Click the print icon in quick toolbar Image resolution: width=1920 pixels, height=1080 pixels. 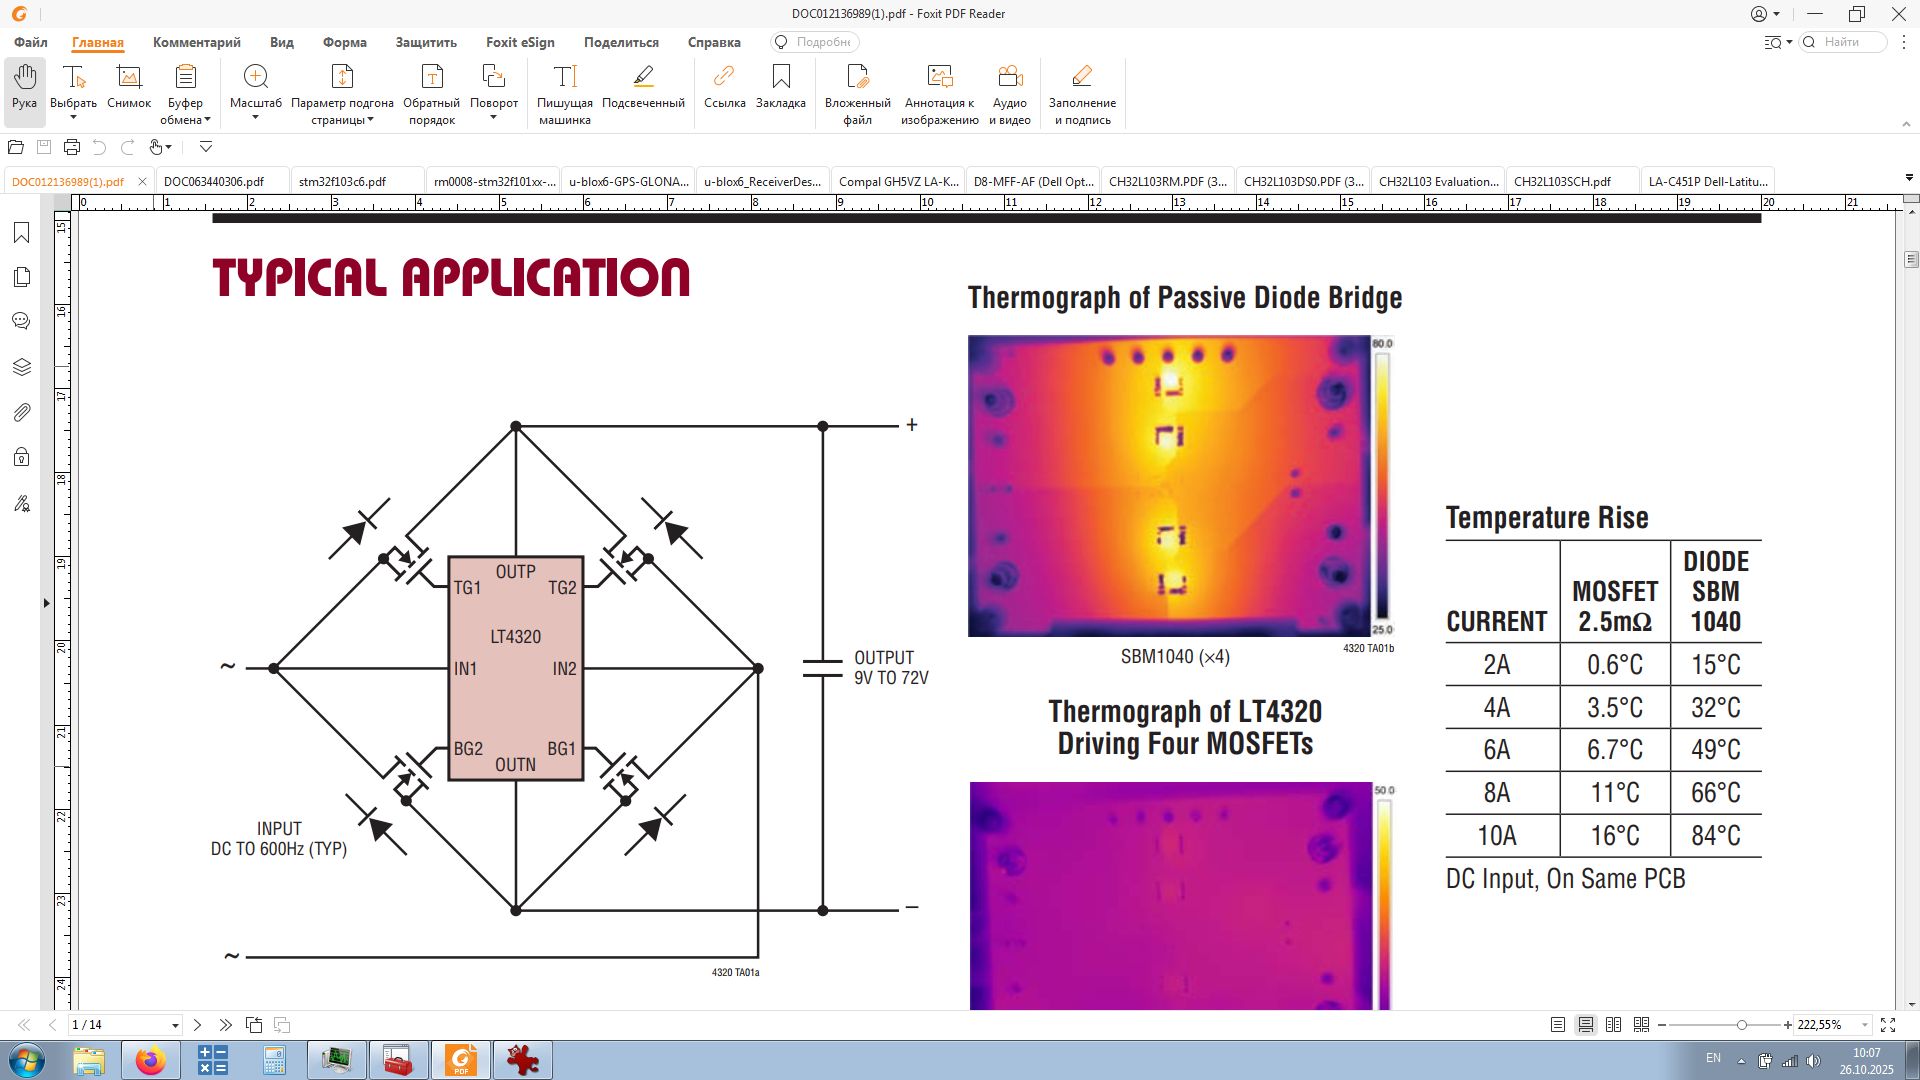point(72,147)
